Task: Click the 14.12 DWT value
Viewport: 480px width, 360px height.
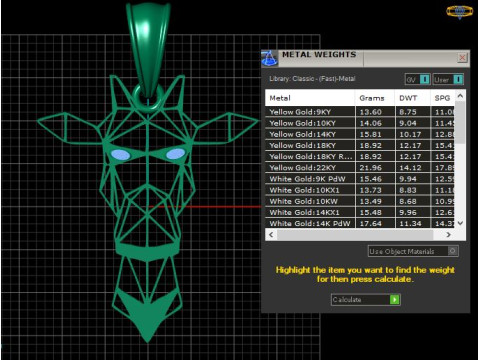Action: [x=410, y=168]
